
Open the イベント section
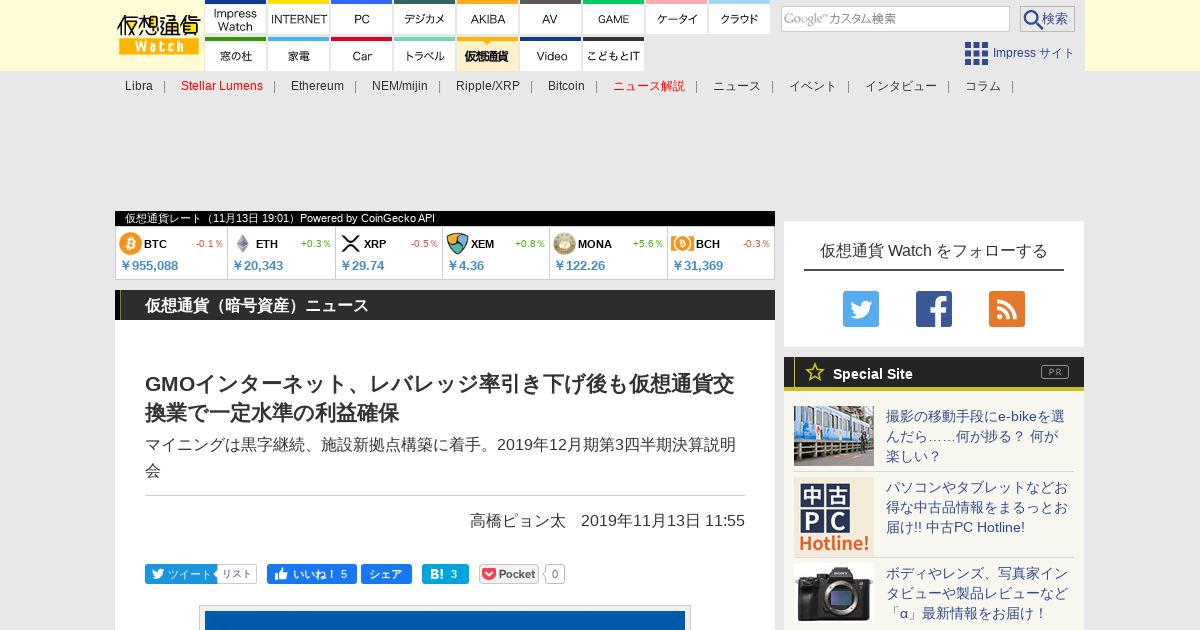coord(813,86)
